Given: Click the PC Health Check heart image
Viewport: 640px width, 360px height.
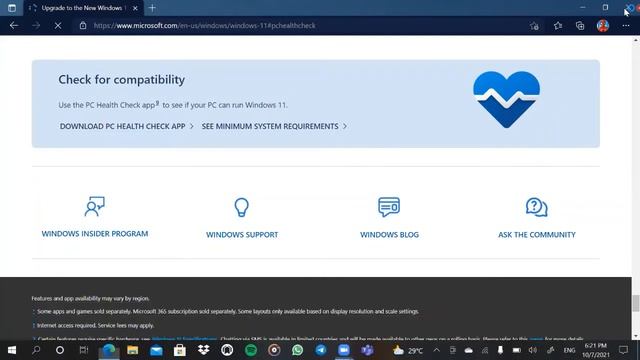Looking at the screenshot, I should pos(507,99).
